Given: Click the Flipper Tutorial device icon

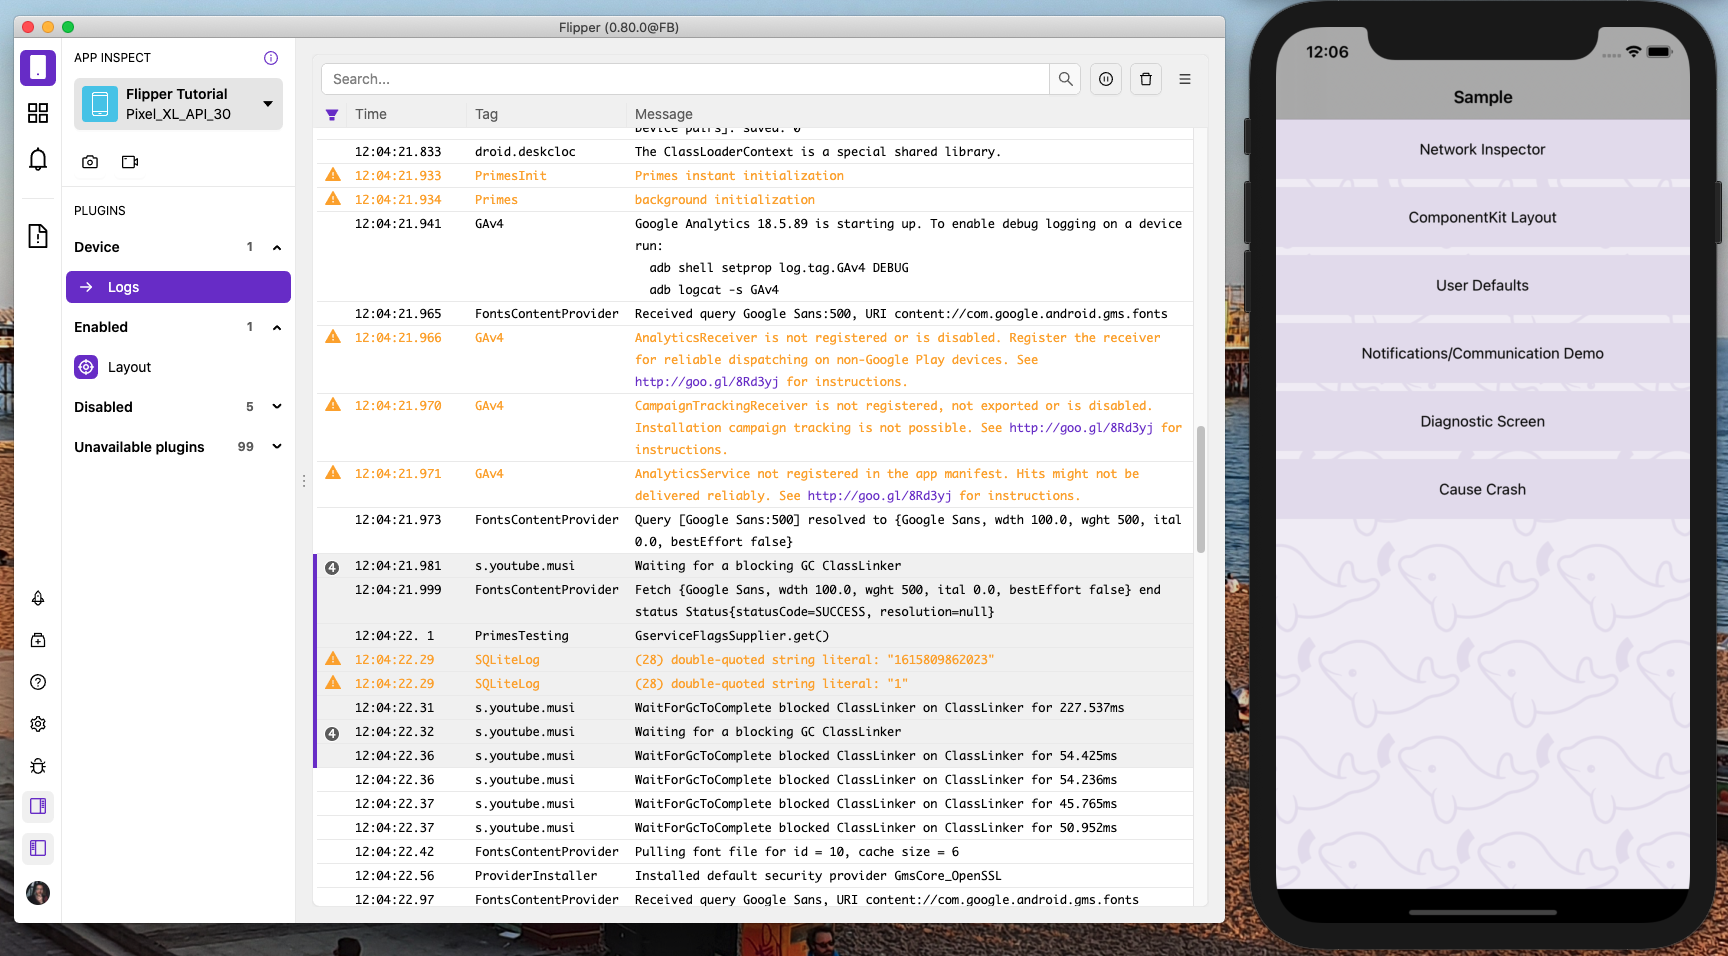Looking at the screenshot, I should click(100, 104).
